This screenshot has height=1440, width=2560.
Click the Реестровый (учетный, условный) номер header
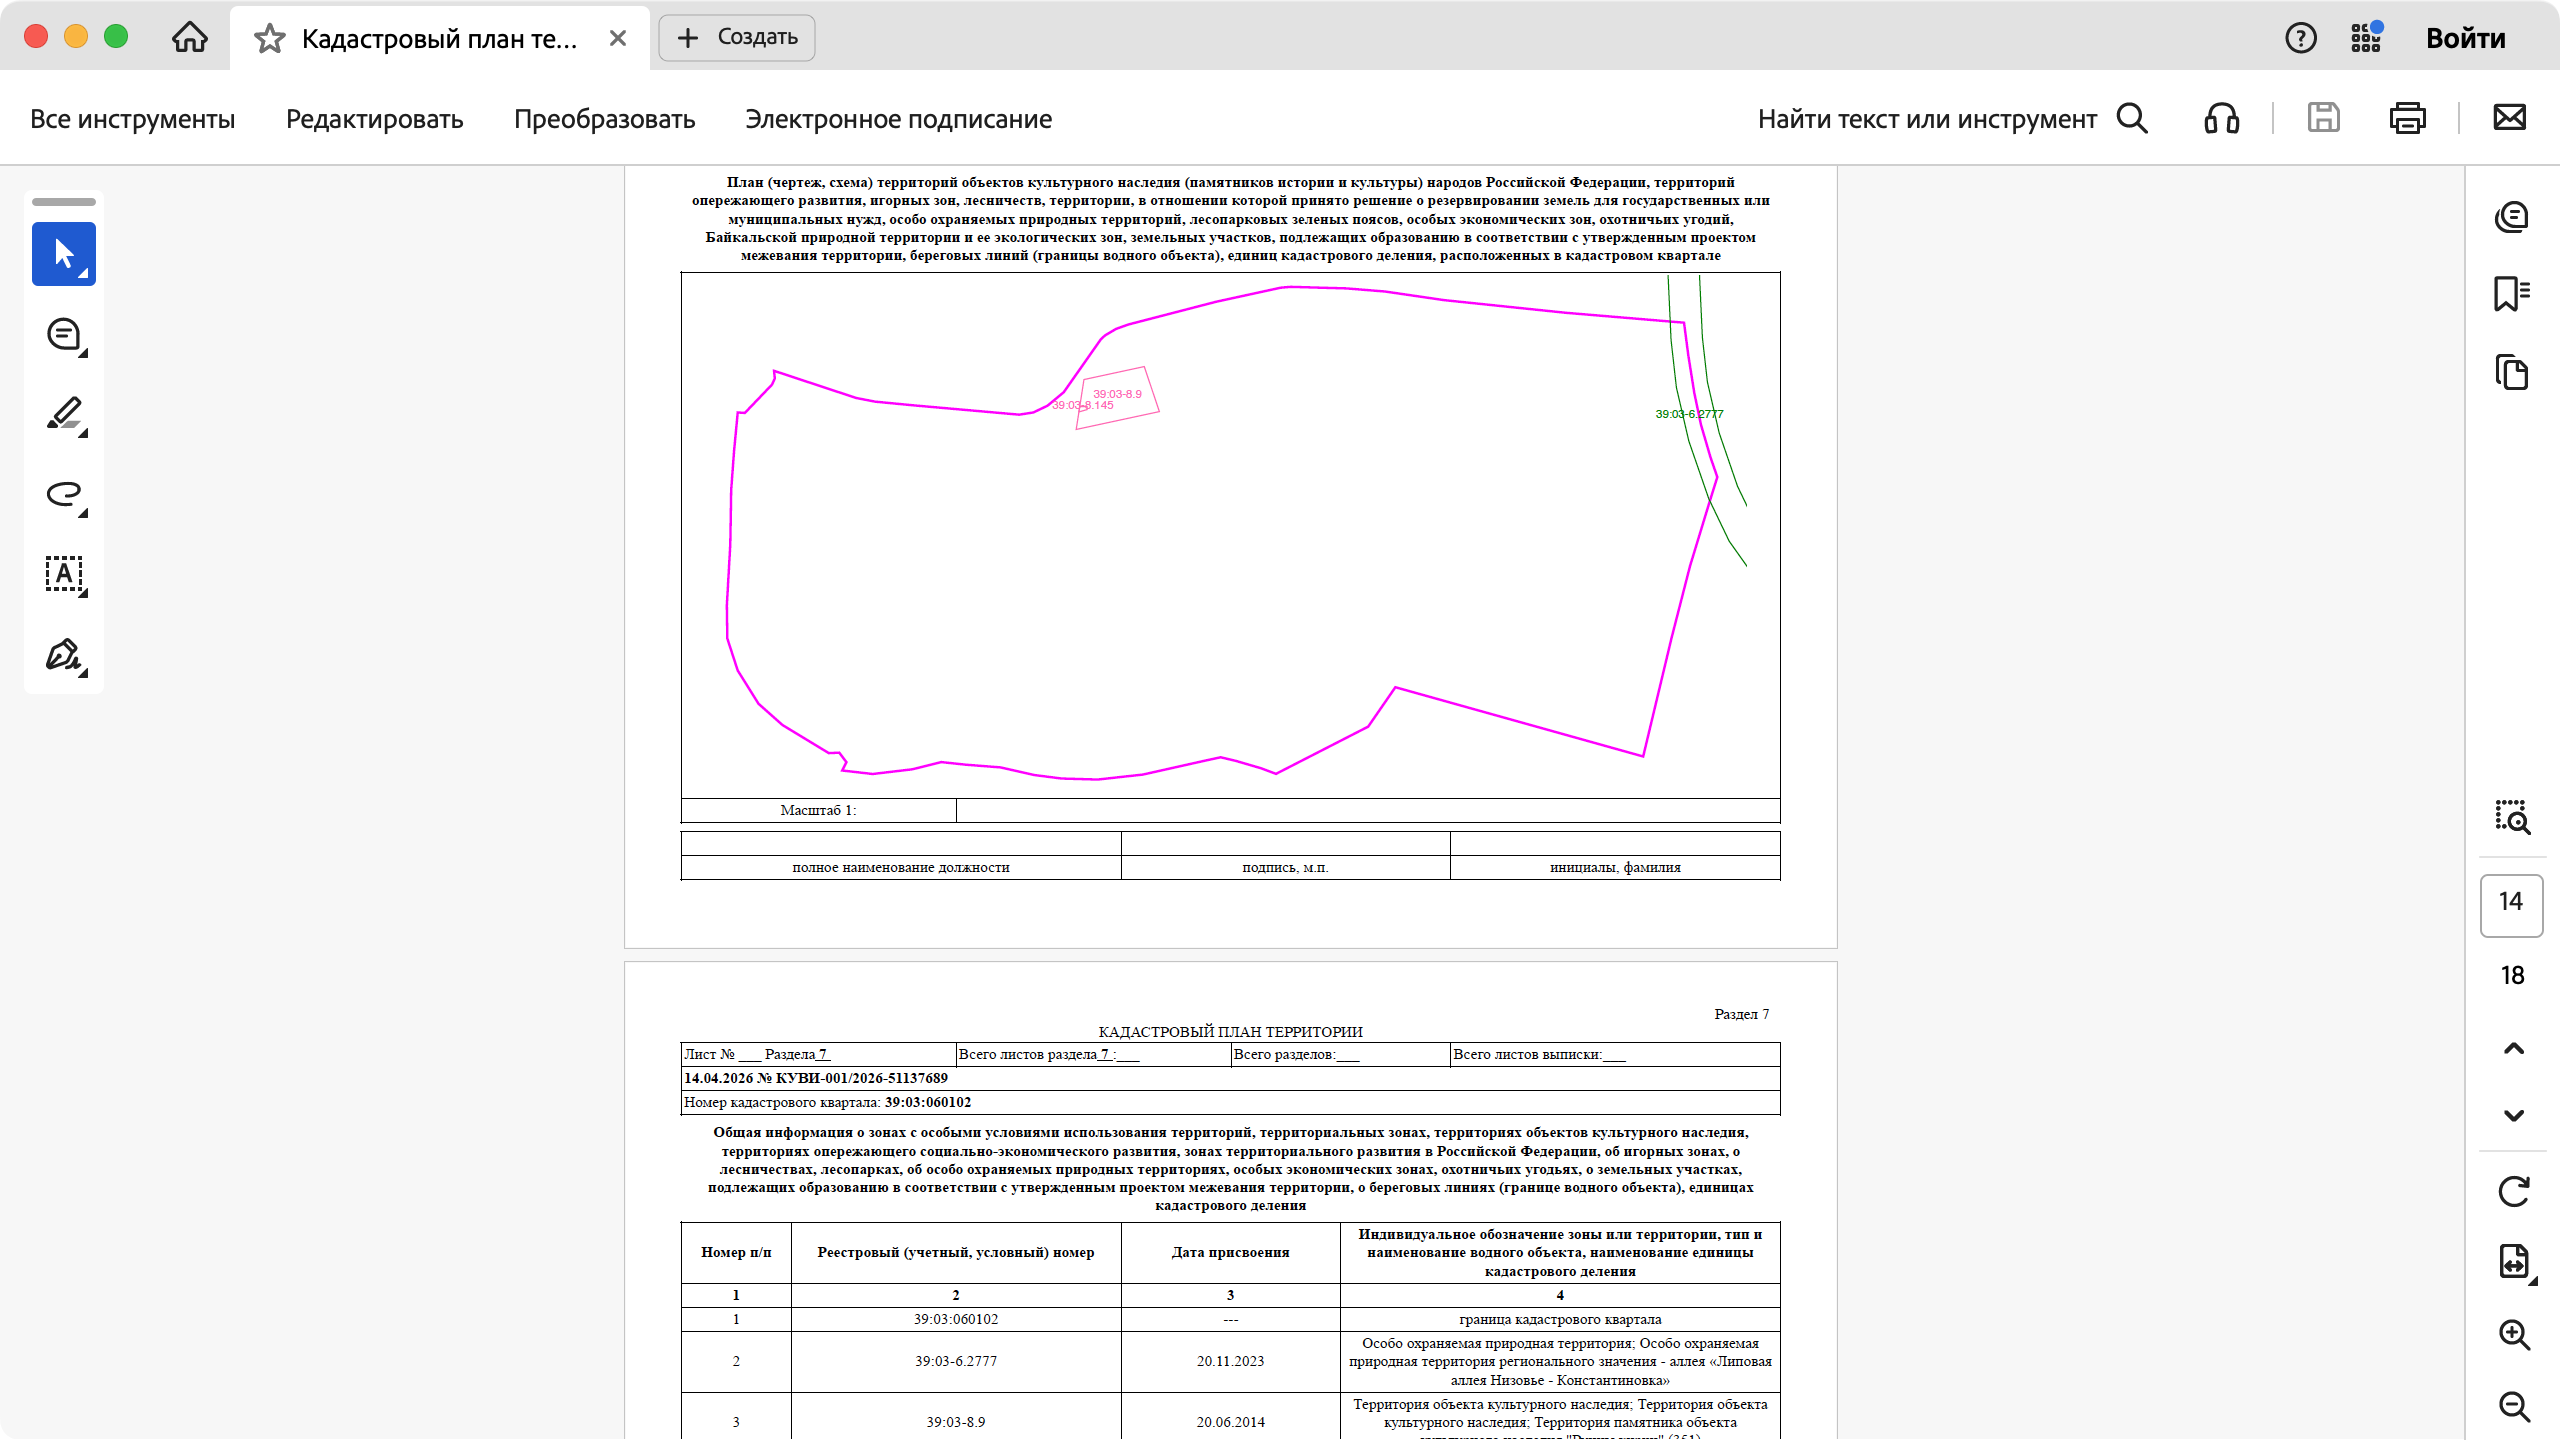(956, 1253)
